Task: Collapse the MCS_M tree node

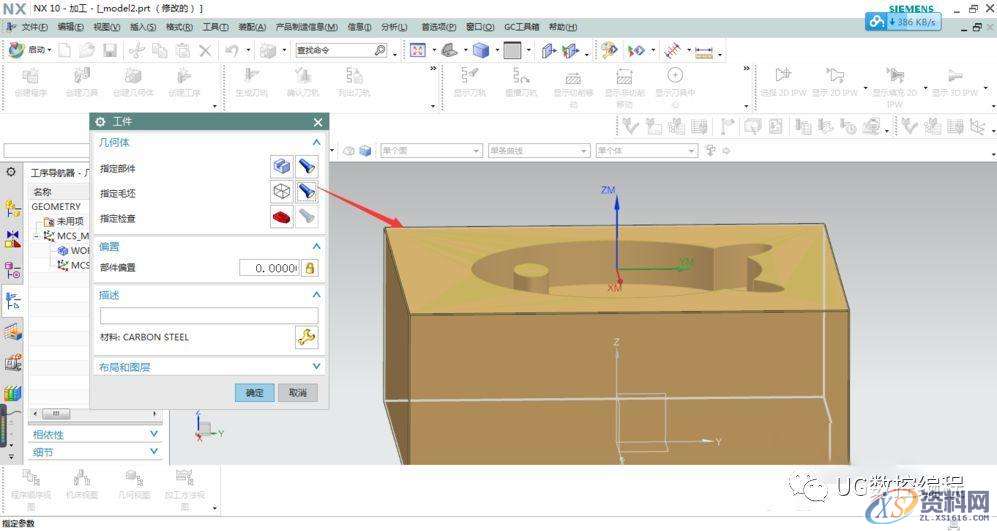Action: point(37,236)
